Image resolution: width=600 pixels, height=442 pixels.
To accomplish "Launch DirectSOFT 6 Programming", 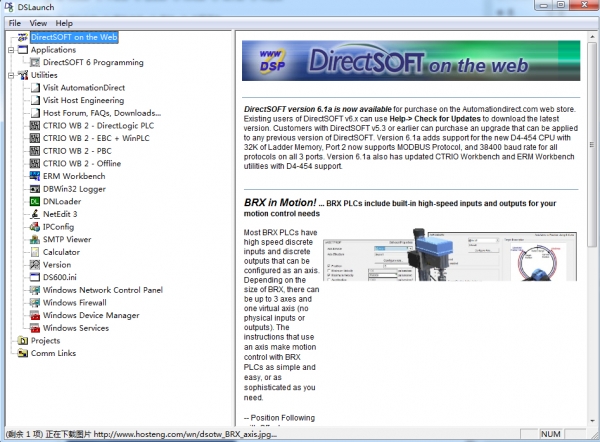I will 93,62.
